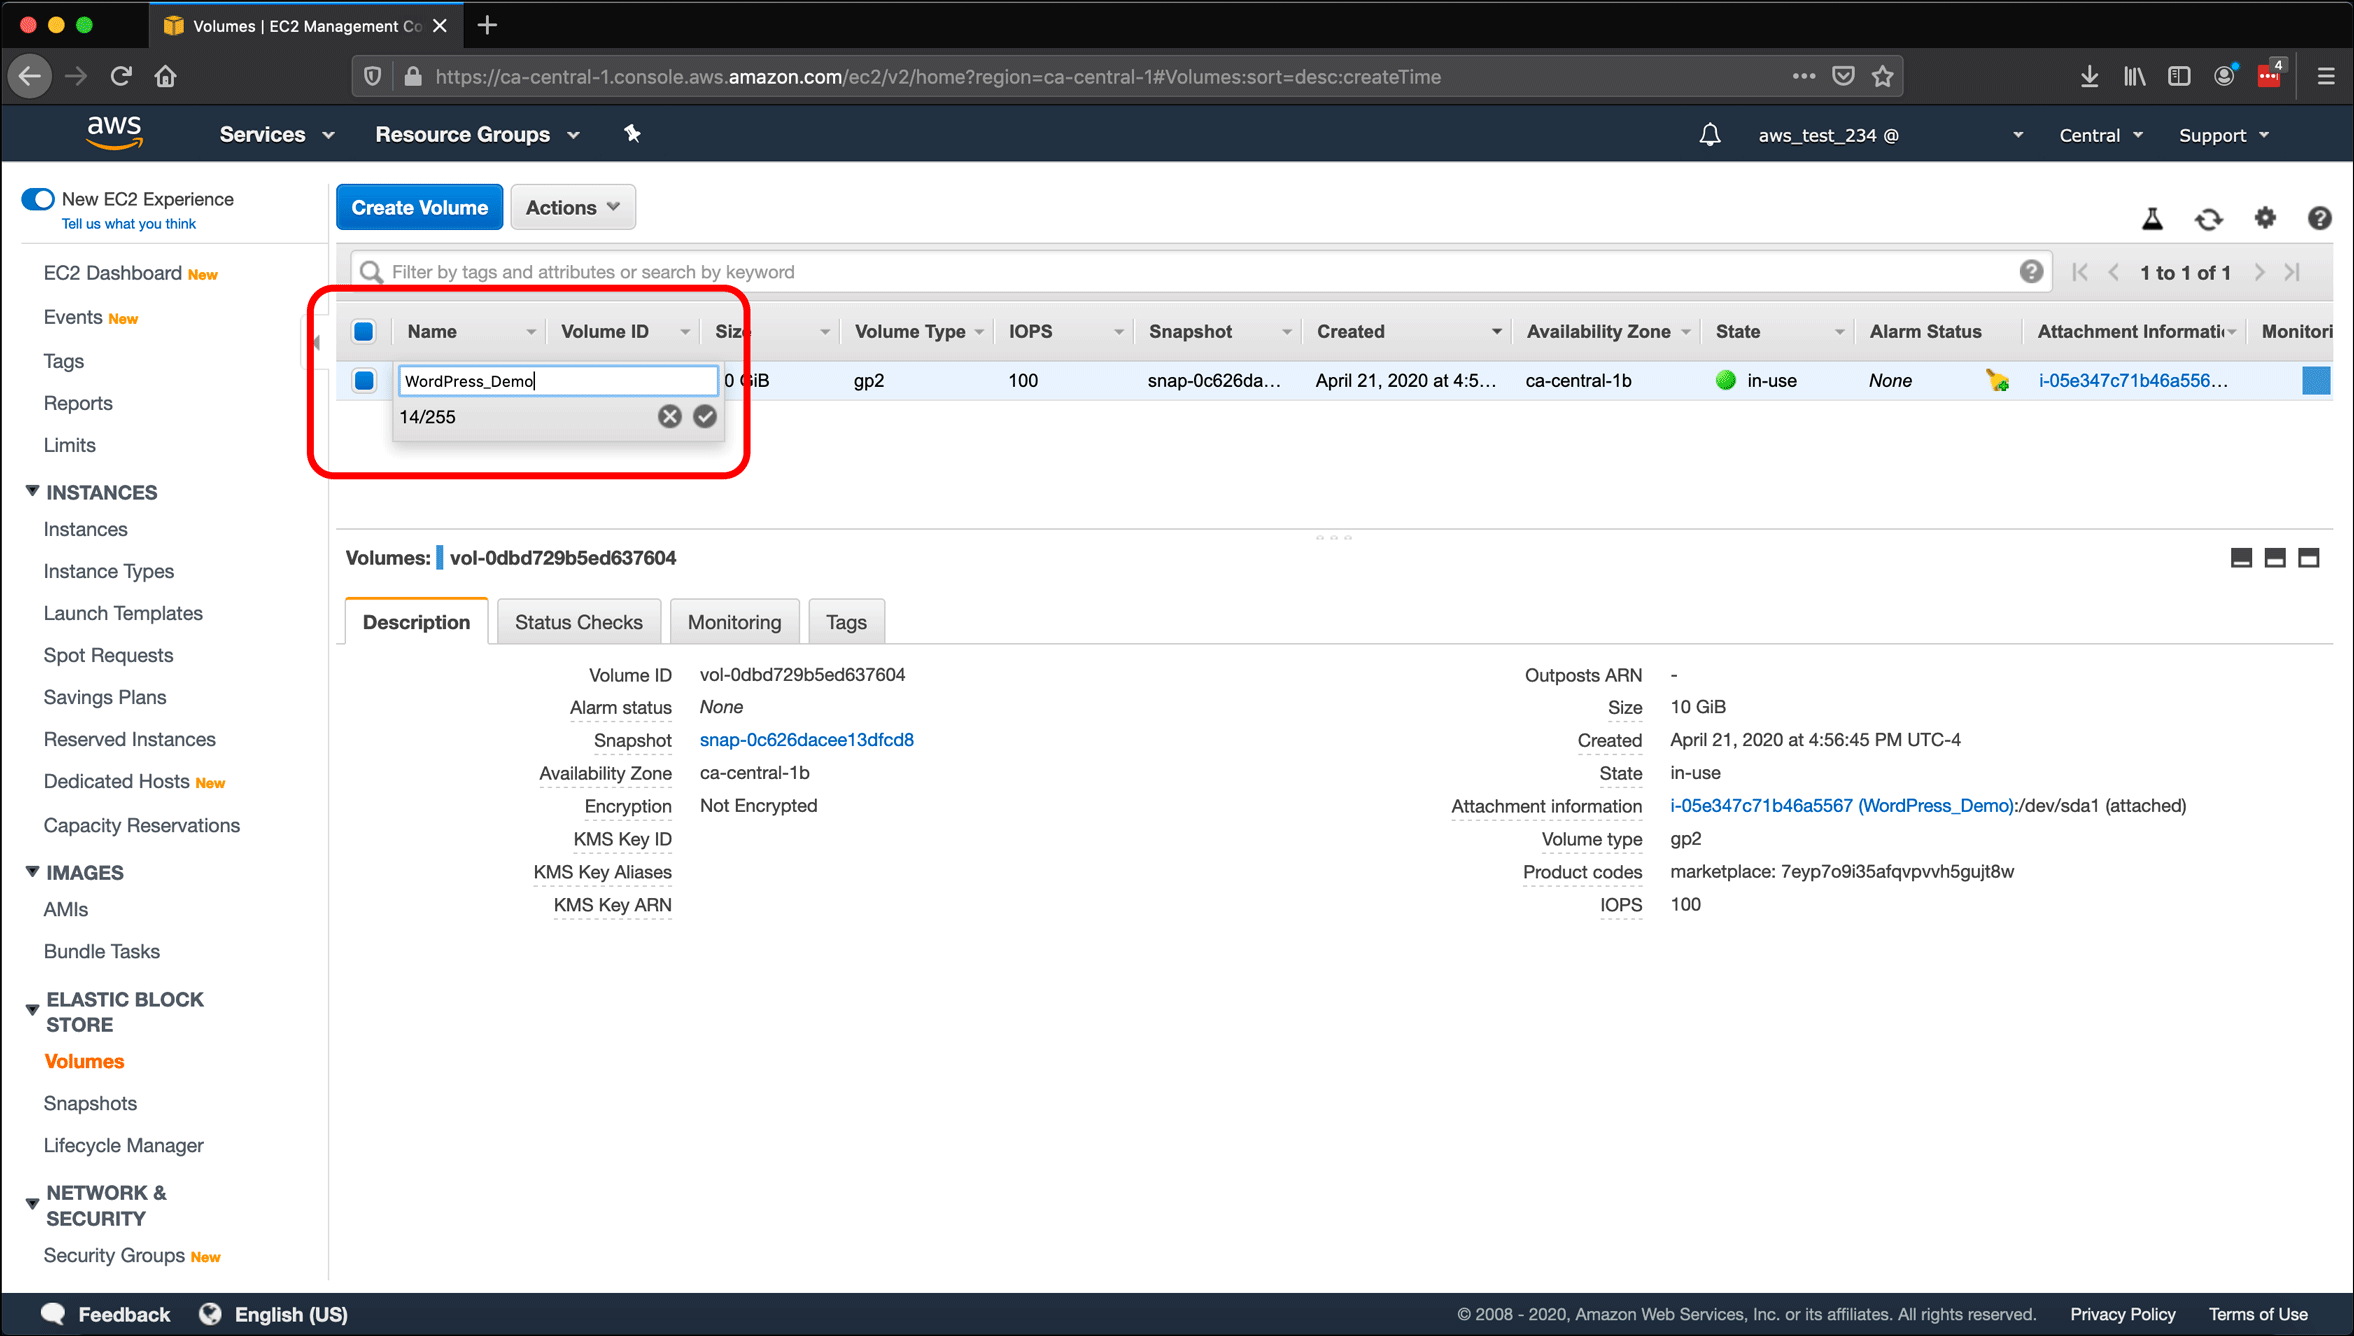The width and height of the screenshot is (2354, 1336).
Task: Select the Status Checks tab
Action: (x=577, y=621)
